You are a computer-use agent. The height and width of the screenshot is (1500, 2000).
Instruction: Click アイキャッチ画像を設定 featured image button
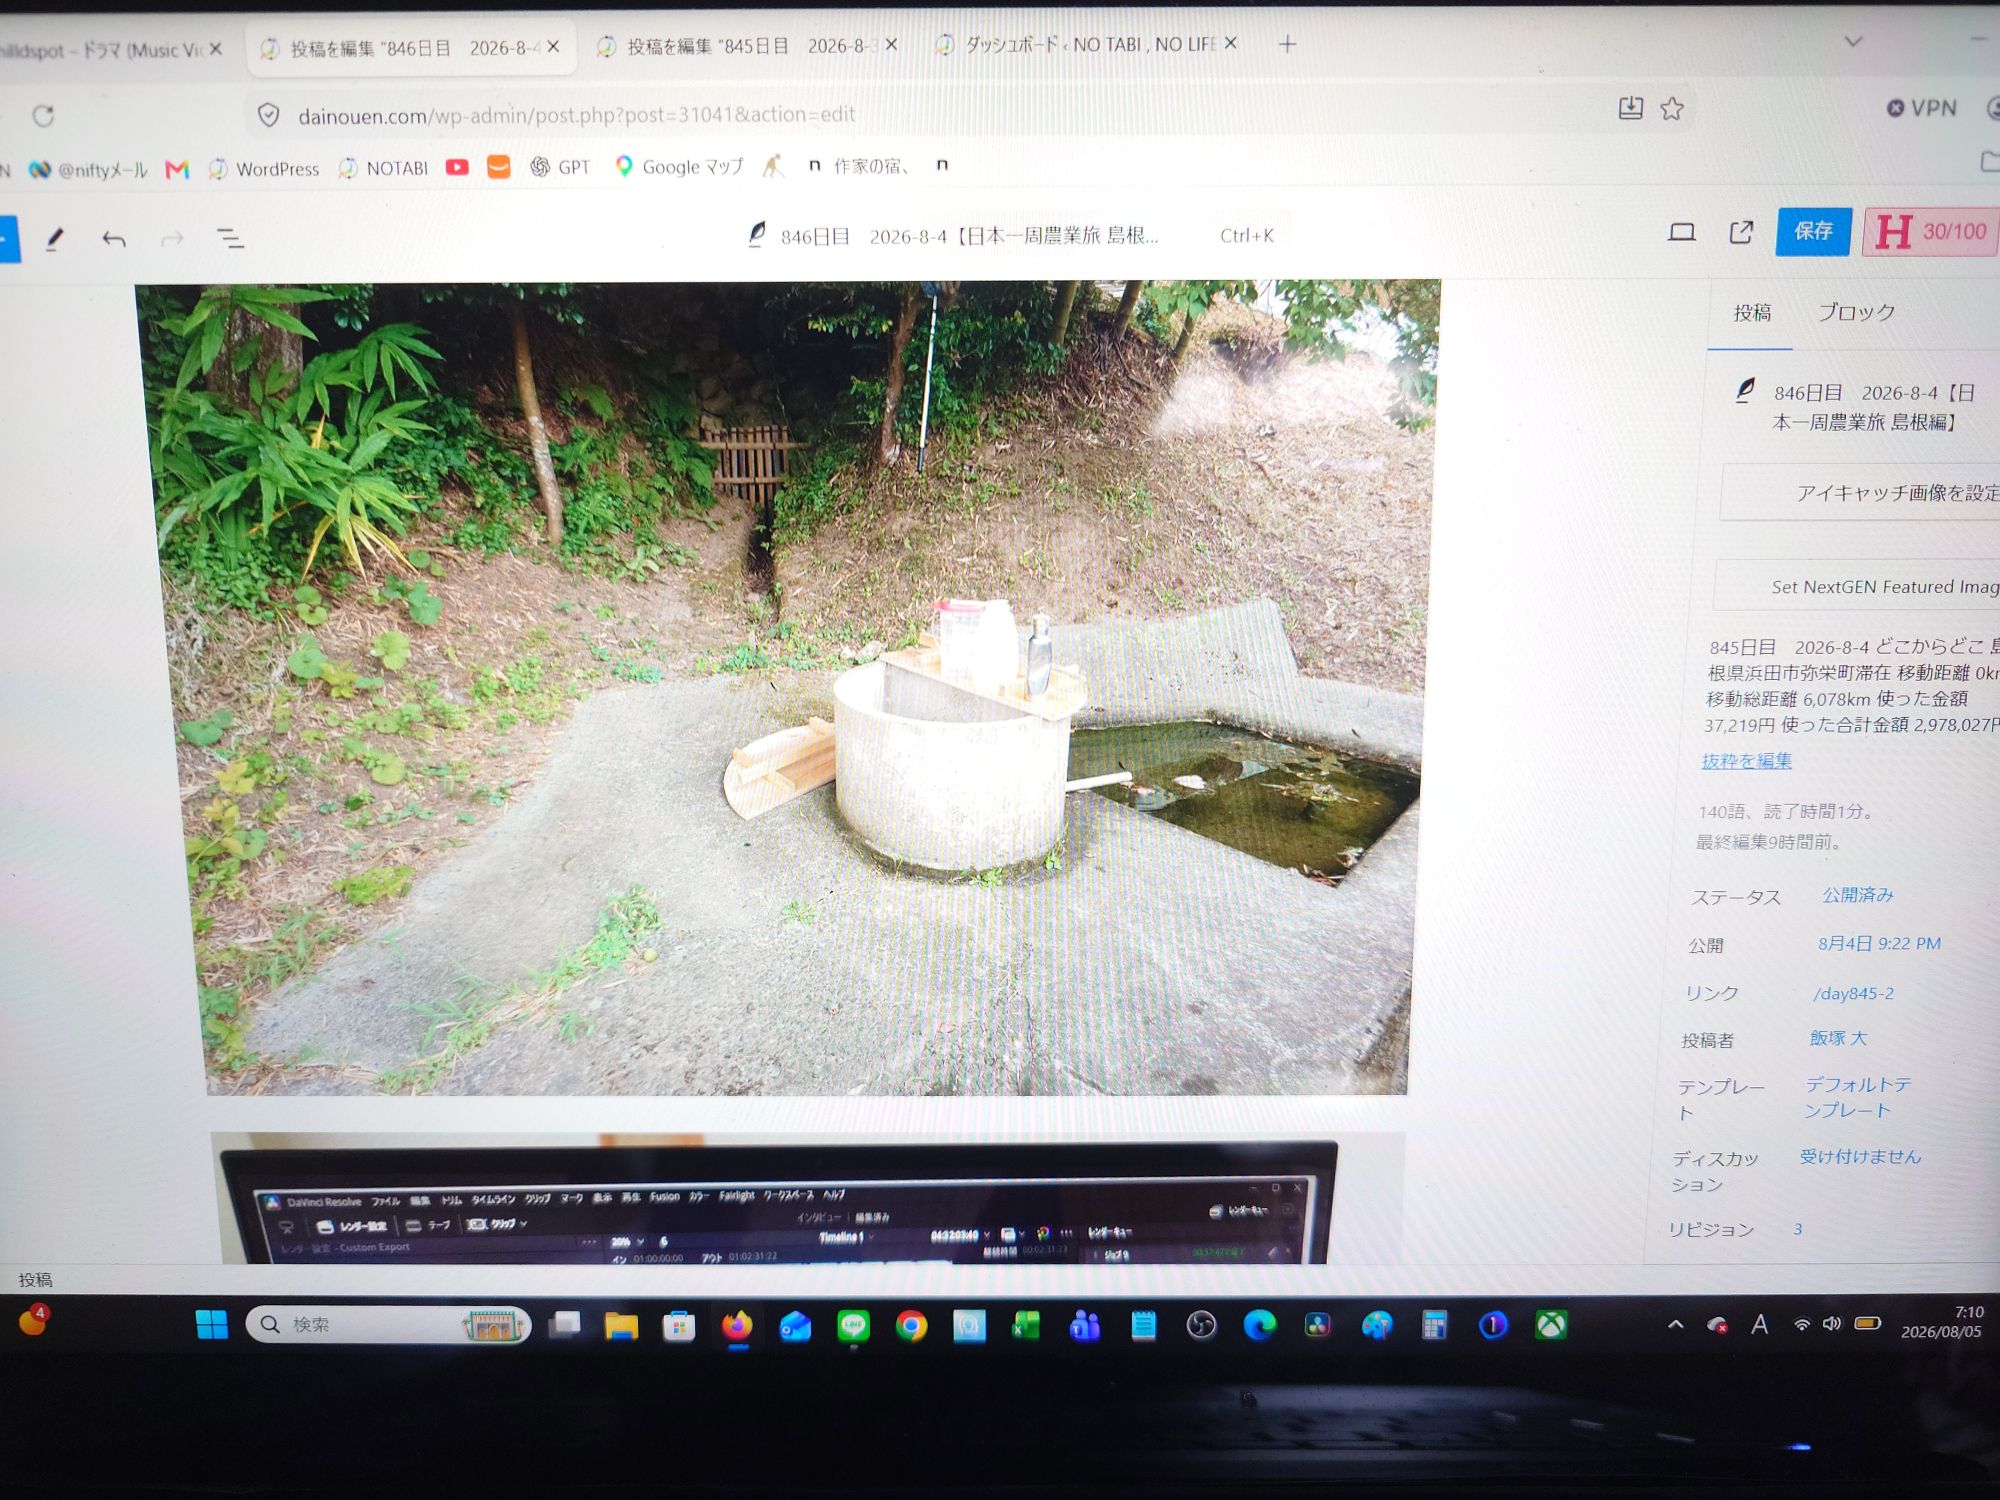click(1860, 493)
